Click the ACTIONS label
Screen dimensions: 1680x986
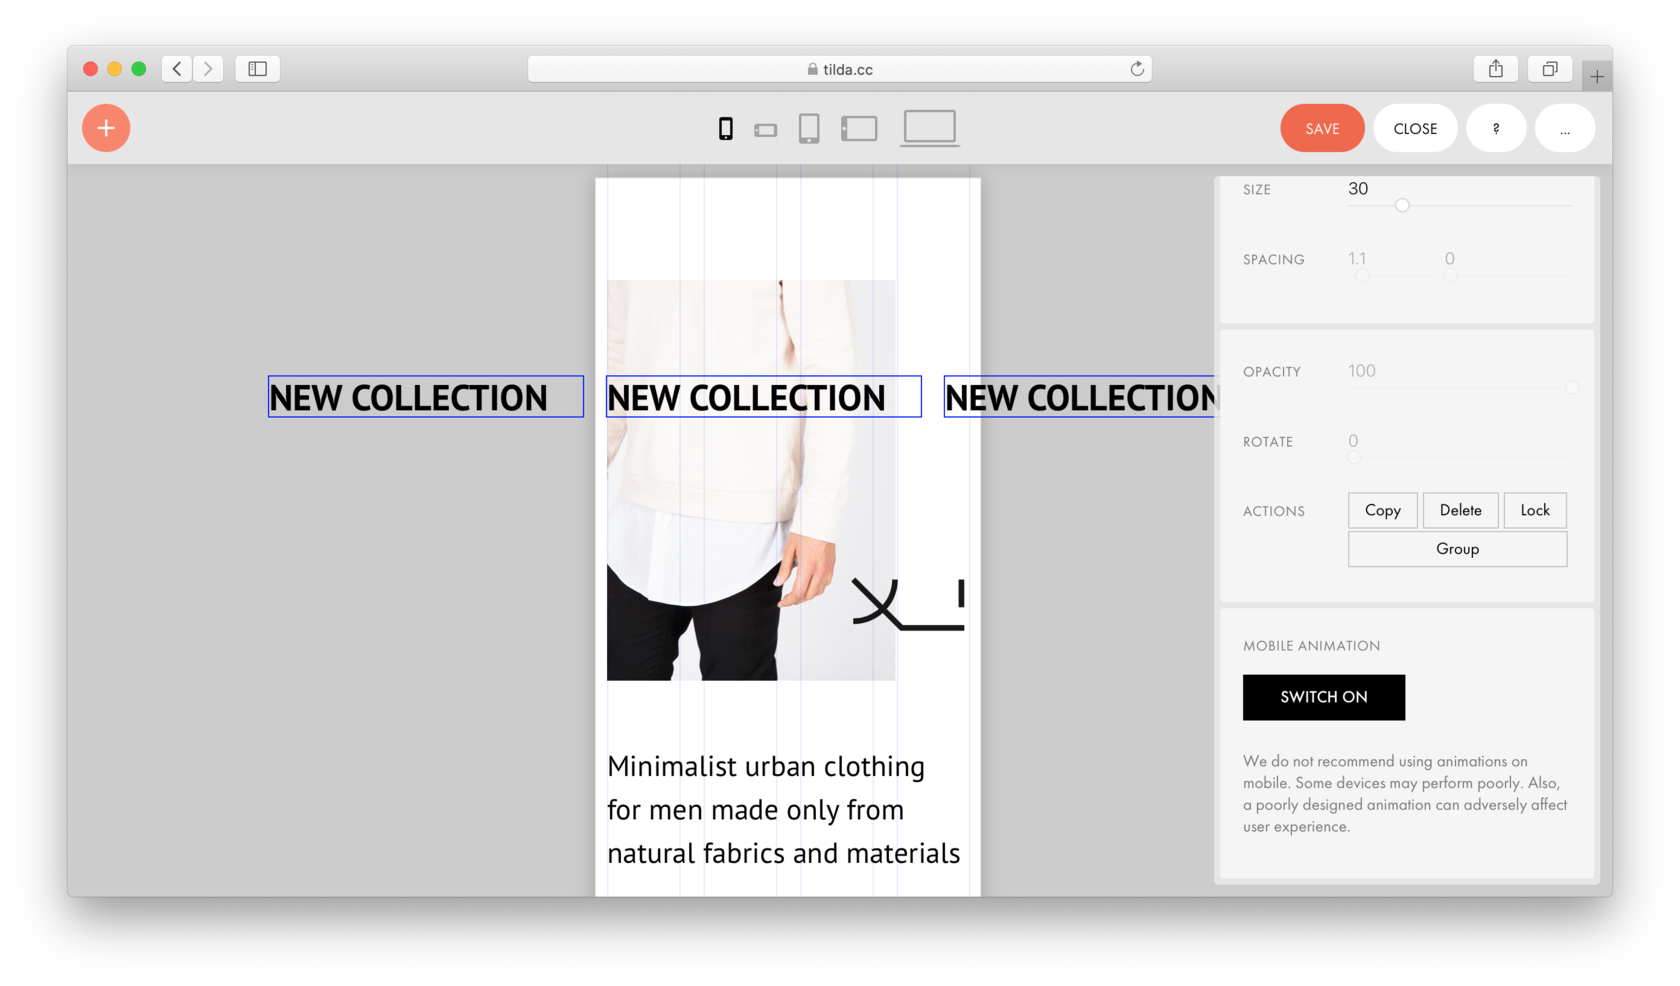[x=1274, y=511]
